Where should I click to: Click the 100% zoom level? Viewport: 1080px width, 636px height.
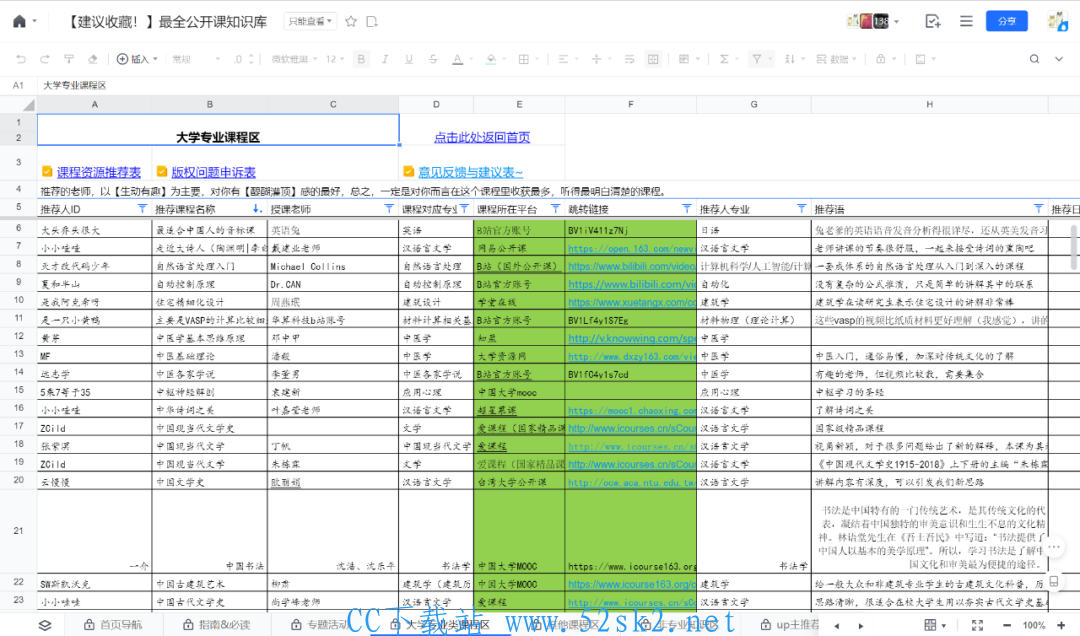[x=1034, y=625]
